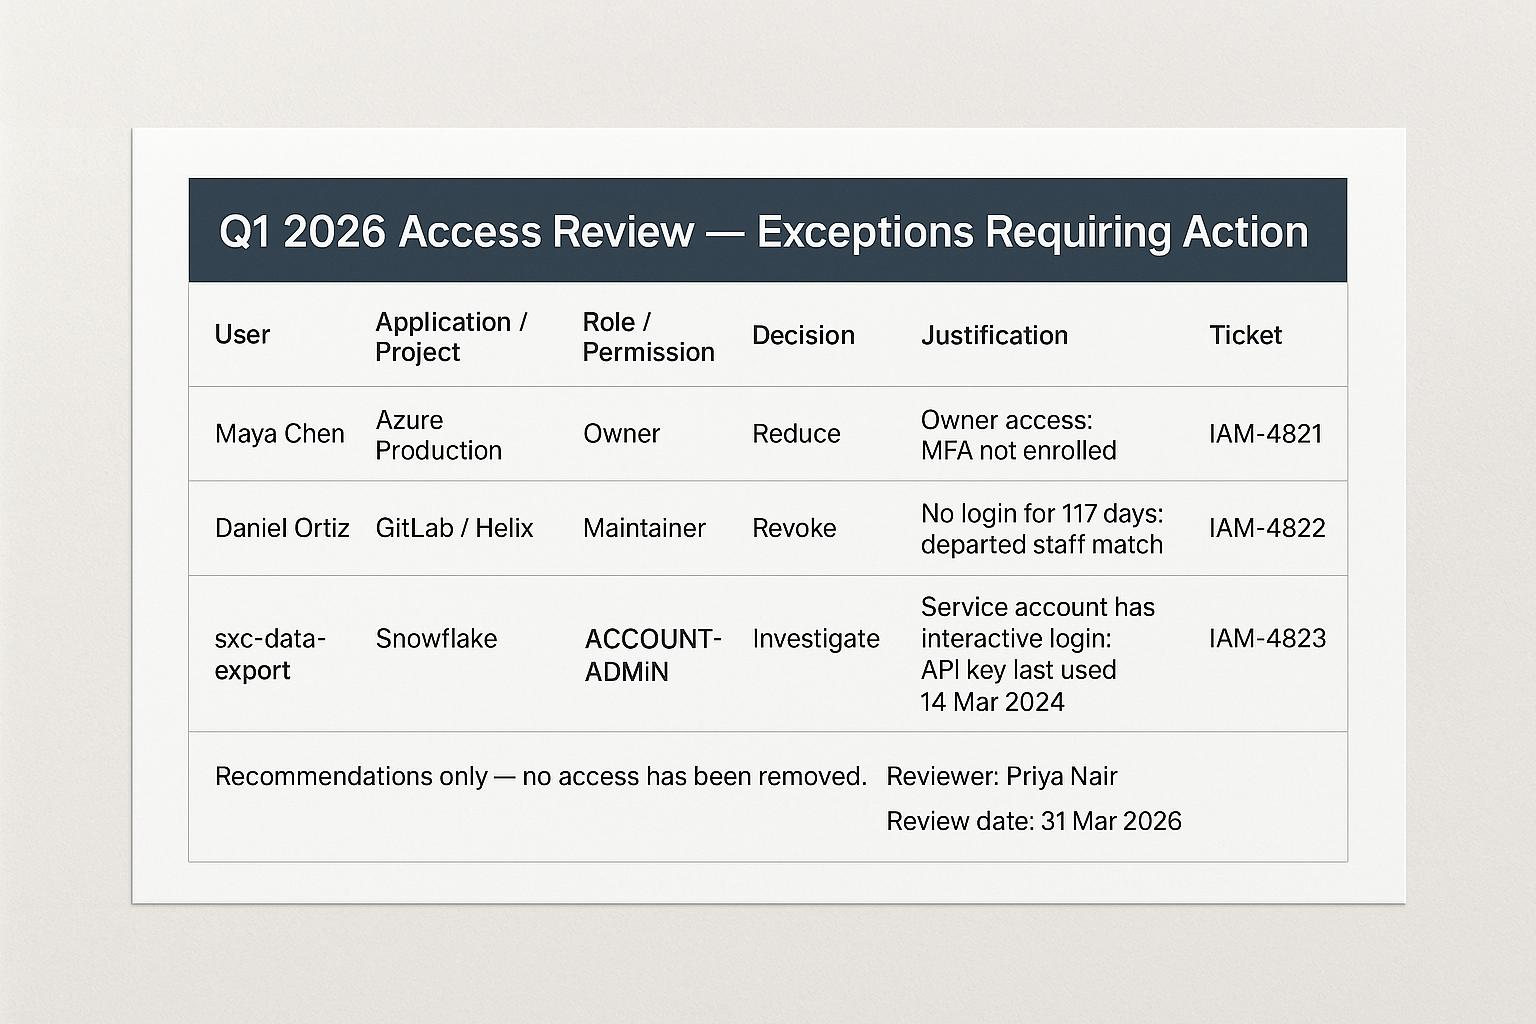The image size is (1536, 1024).
Task: Select the "Review date: 31 Mar 2026" line
Action: 1034,822
